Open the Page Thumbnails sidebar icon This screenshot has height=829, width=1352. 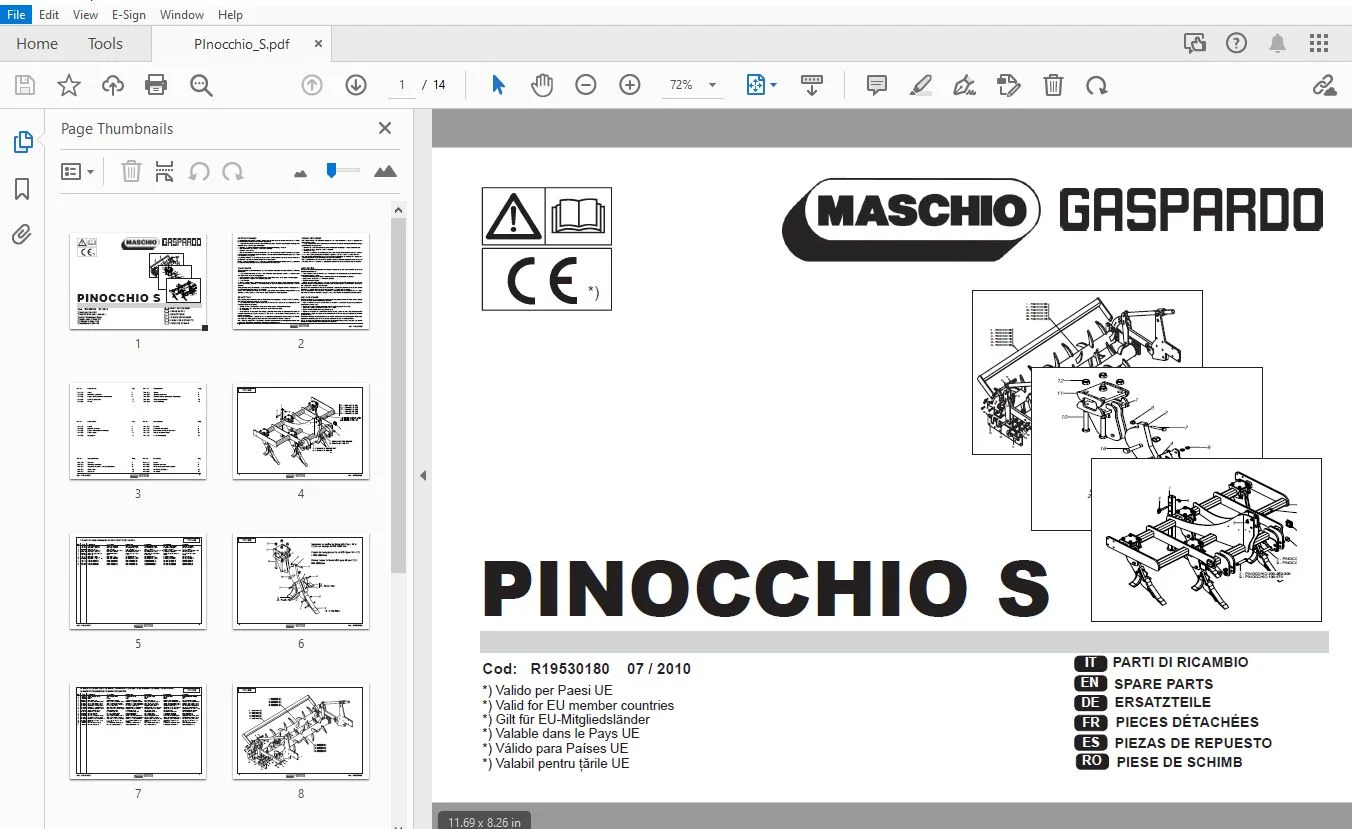pos(22,142)
